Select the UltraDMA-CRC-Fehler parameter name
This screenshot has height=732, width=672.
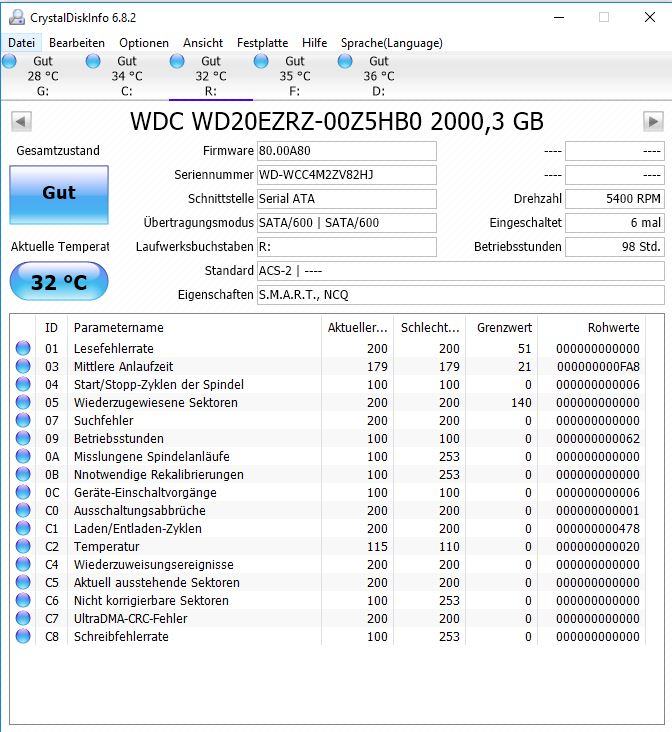coord(131,619)
